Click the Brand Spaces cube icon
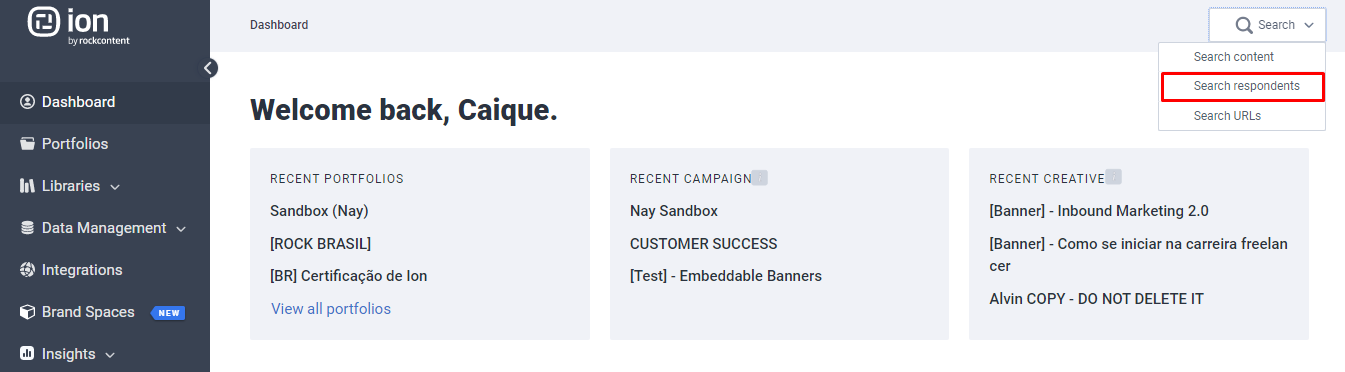 [27, 312]
